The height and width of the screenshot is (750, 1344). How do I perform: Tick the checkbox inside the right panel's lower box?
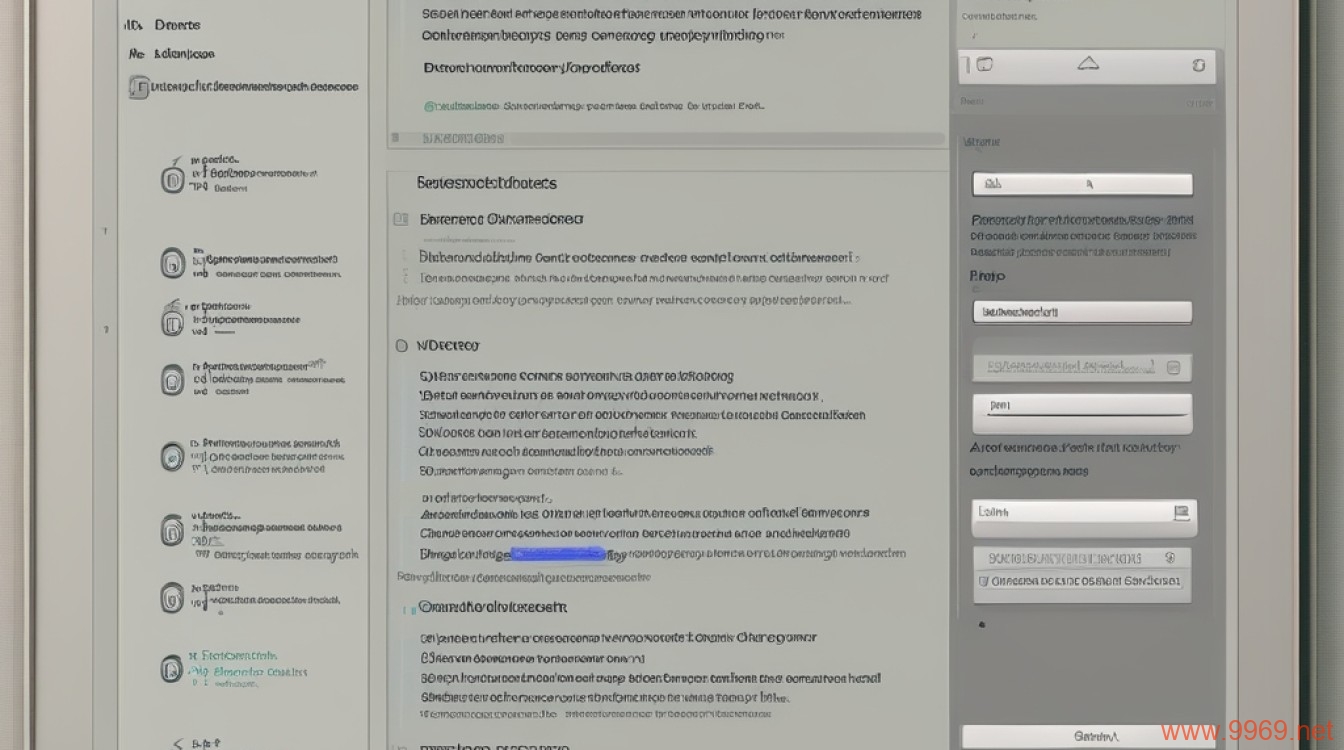983,580
